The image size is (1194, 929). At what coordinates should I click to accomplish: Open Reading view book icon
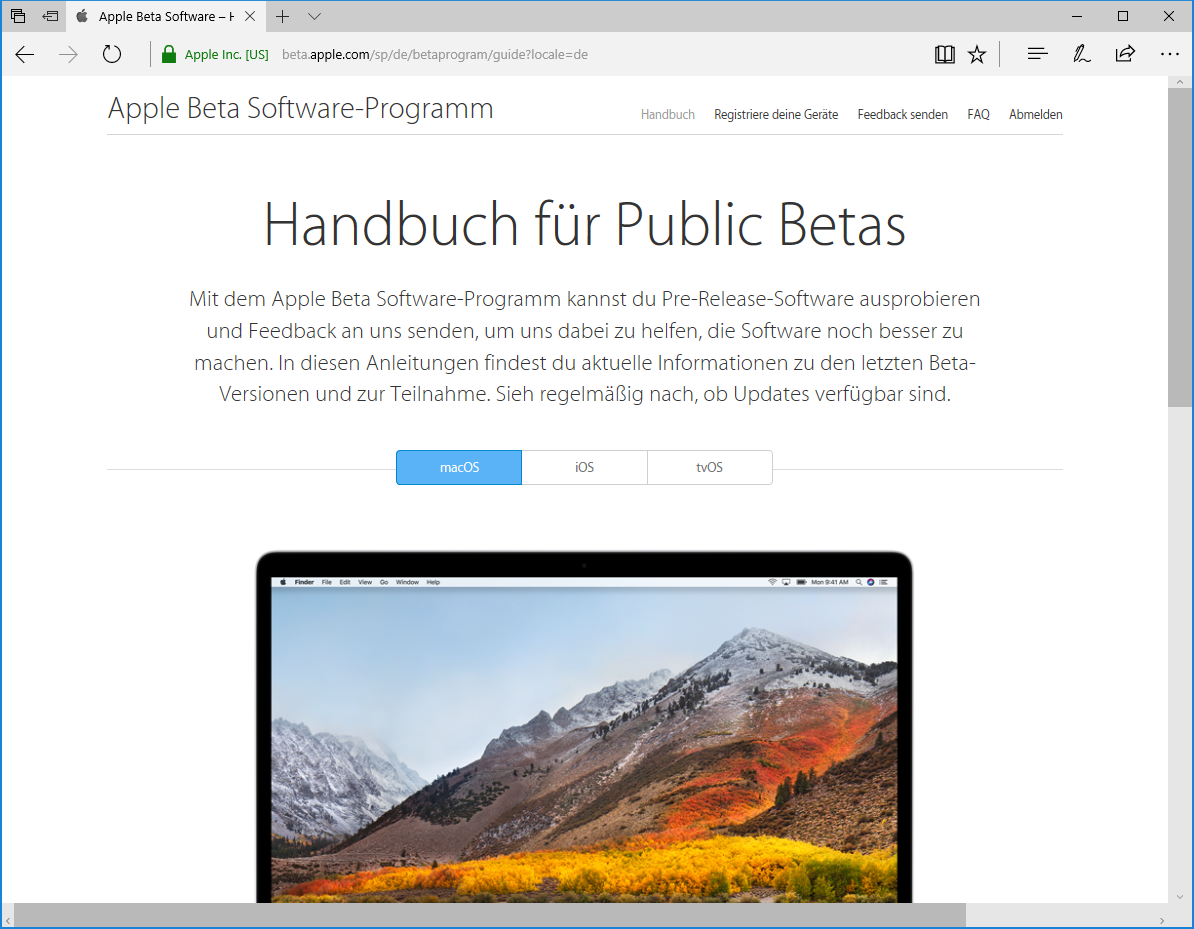944,55
